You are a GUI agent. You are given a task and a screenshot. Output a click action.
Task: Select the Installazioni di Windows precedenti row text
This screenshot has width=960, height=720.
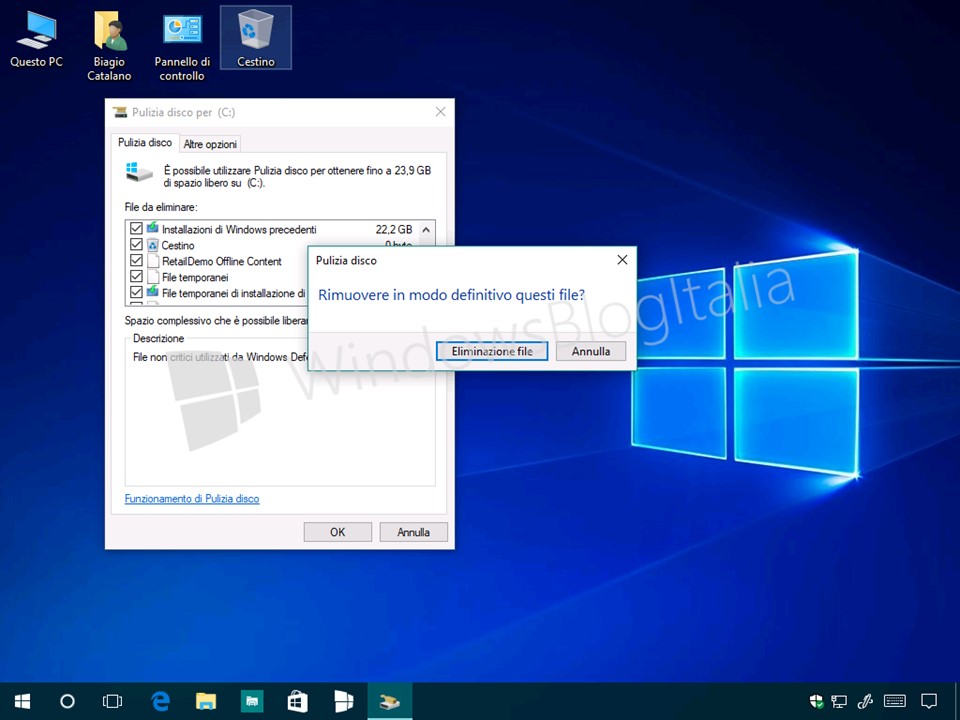[239, 230]
